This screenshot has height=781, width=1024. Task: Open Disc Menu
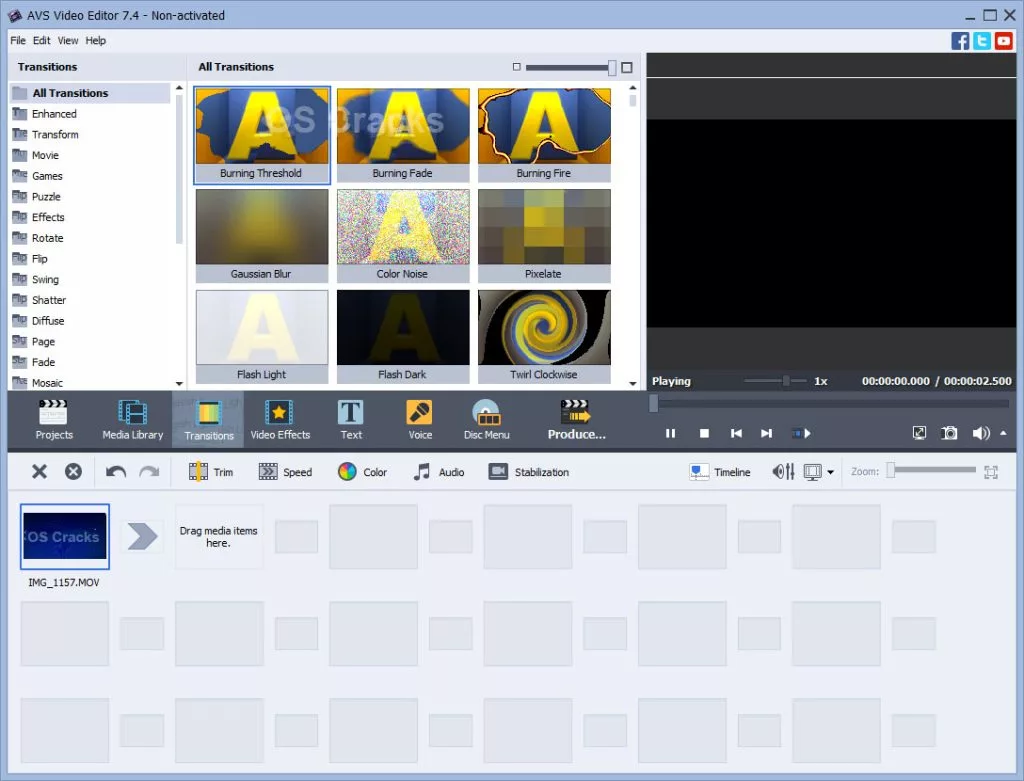[x=487, y=420]
